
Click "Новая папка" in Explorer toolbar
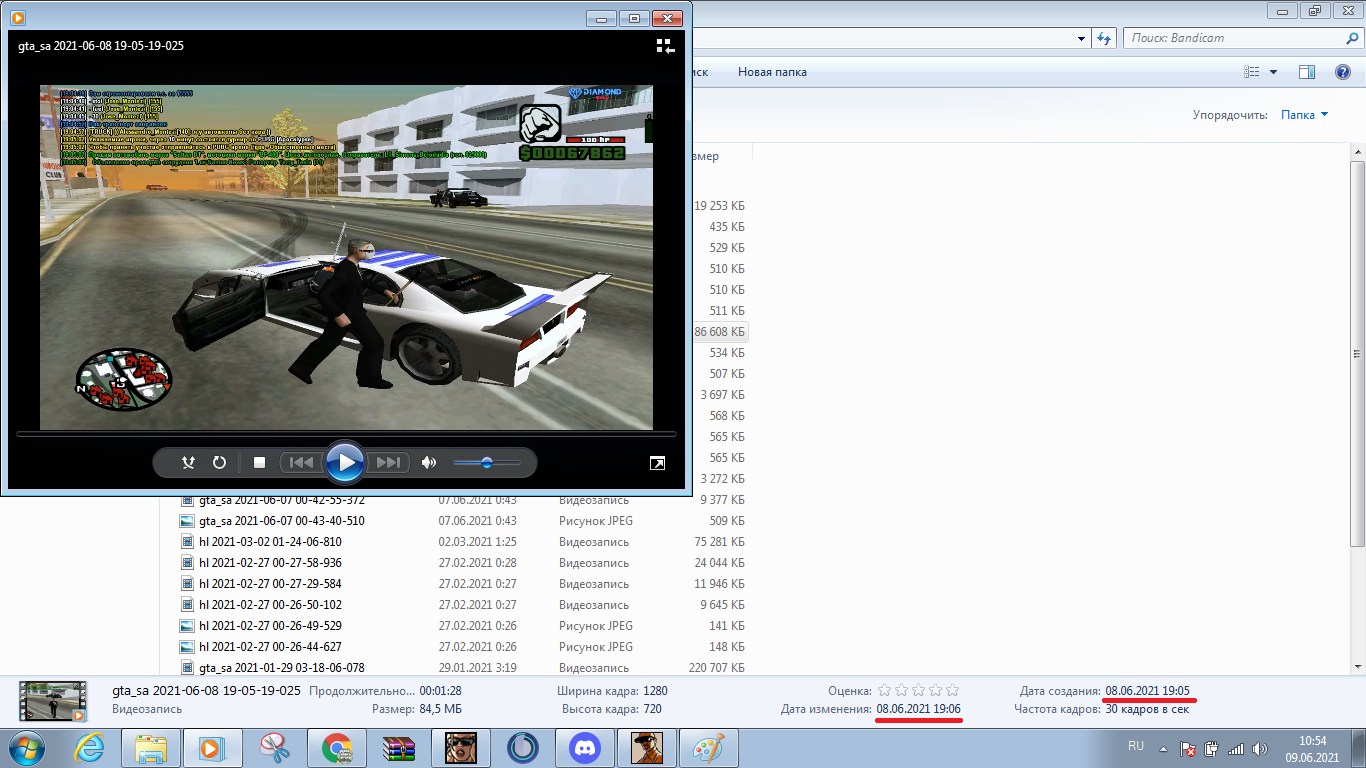click(772, 72)
